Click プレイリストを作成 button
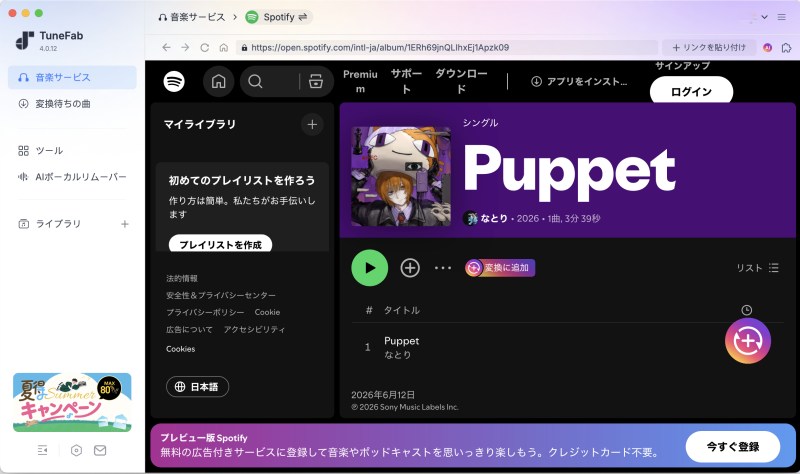 (x=220, y=245)
